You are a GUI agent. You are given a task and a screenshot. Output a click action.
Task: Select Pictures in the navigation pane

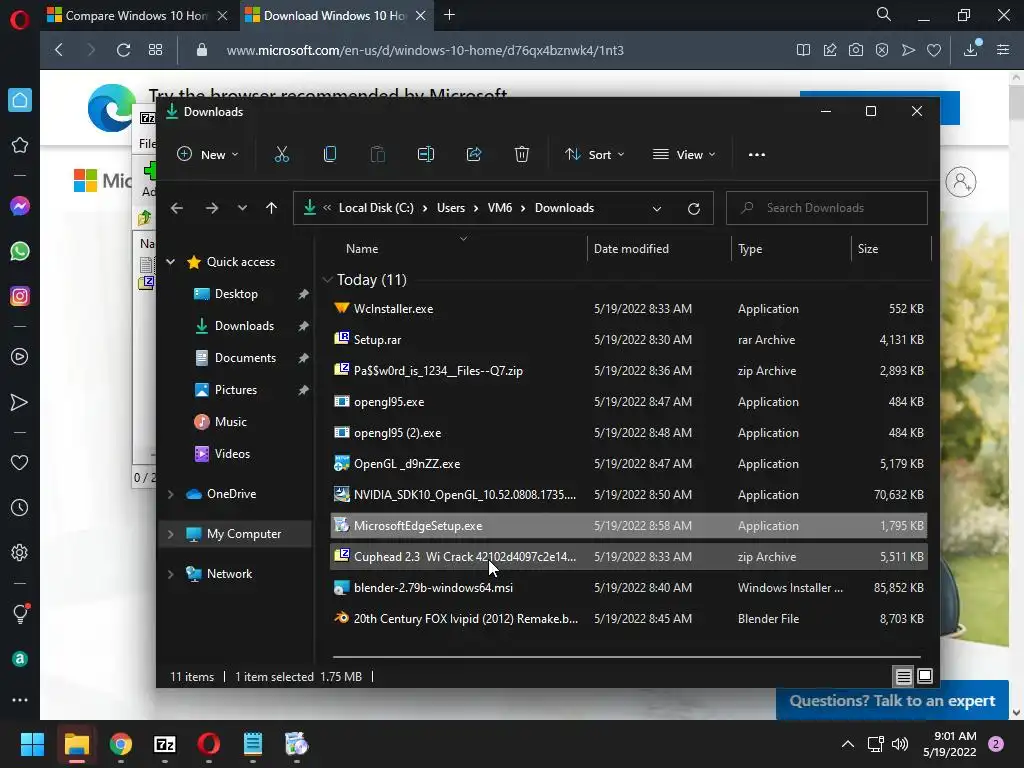236,390
